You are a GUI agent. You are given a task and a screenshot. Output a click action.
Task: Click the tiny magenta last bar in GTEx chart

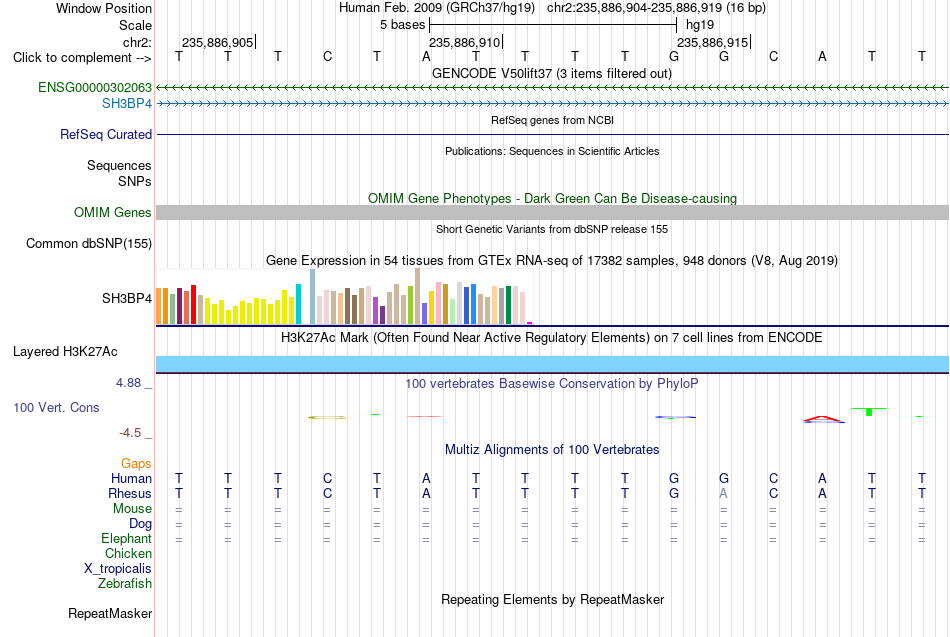pyautogui.click(x=530, y=323)
